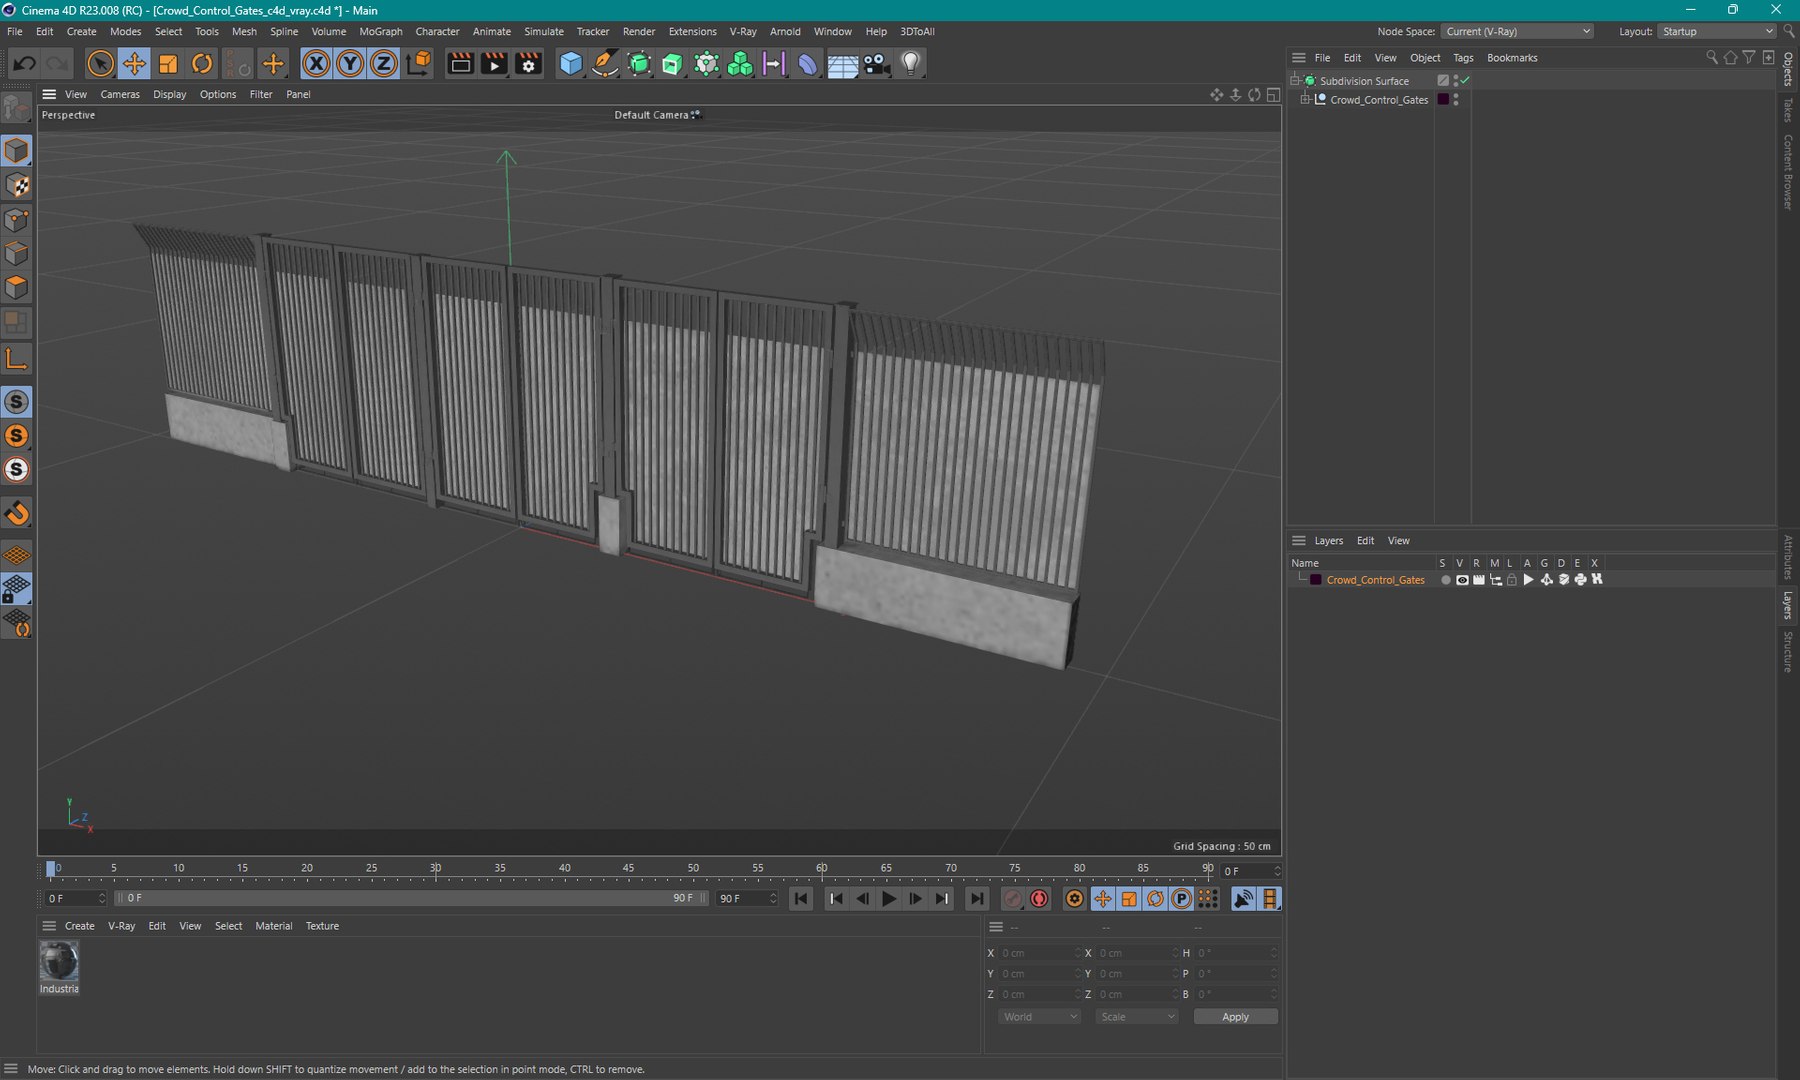The height and width of the screenshot is (1080, 1800).
Task: Activate the Rotate tool
Action: click(x=202, y=64)
